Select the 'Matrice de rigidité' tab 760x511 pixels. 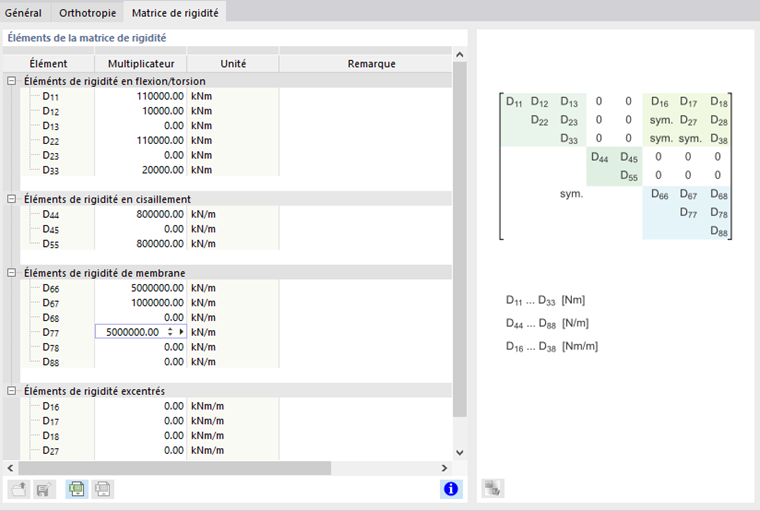coord(175,13)
